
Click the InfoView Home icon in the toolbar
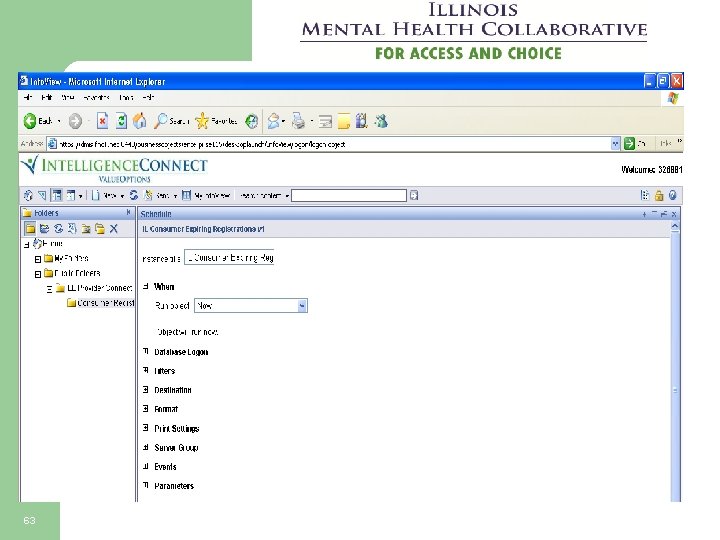coord(28,196)
